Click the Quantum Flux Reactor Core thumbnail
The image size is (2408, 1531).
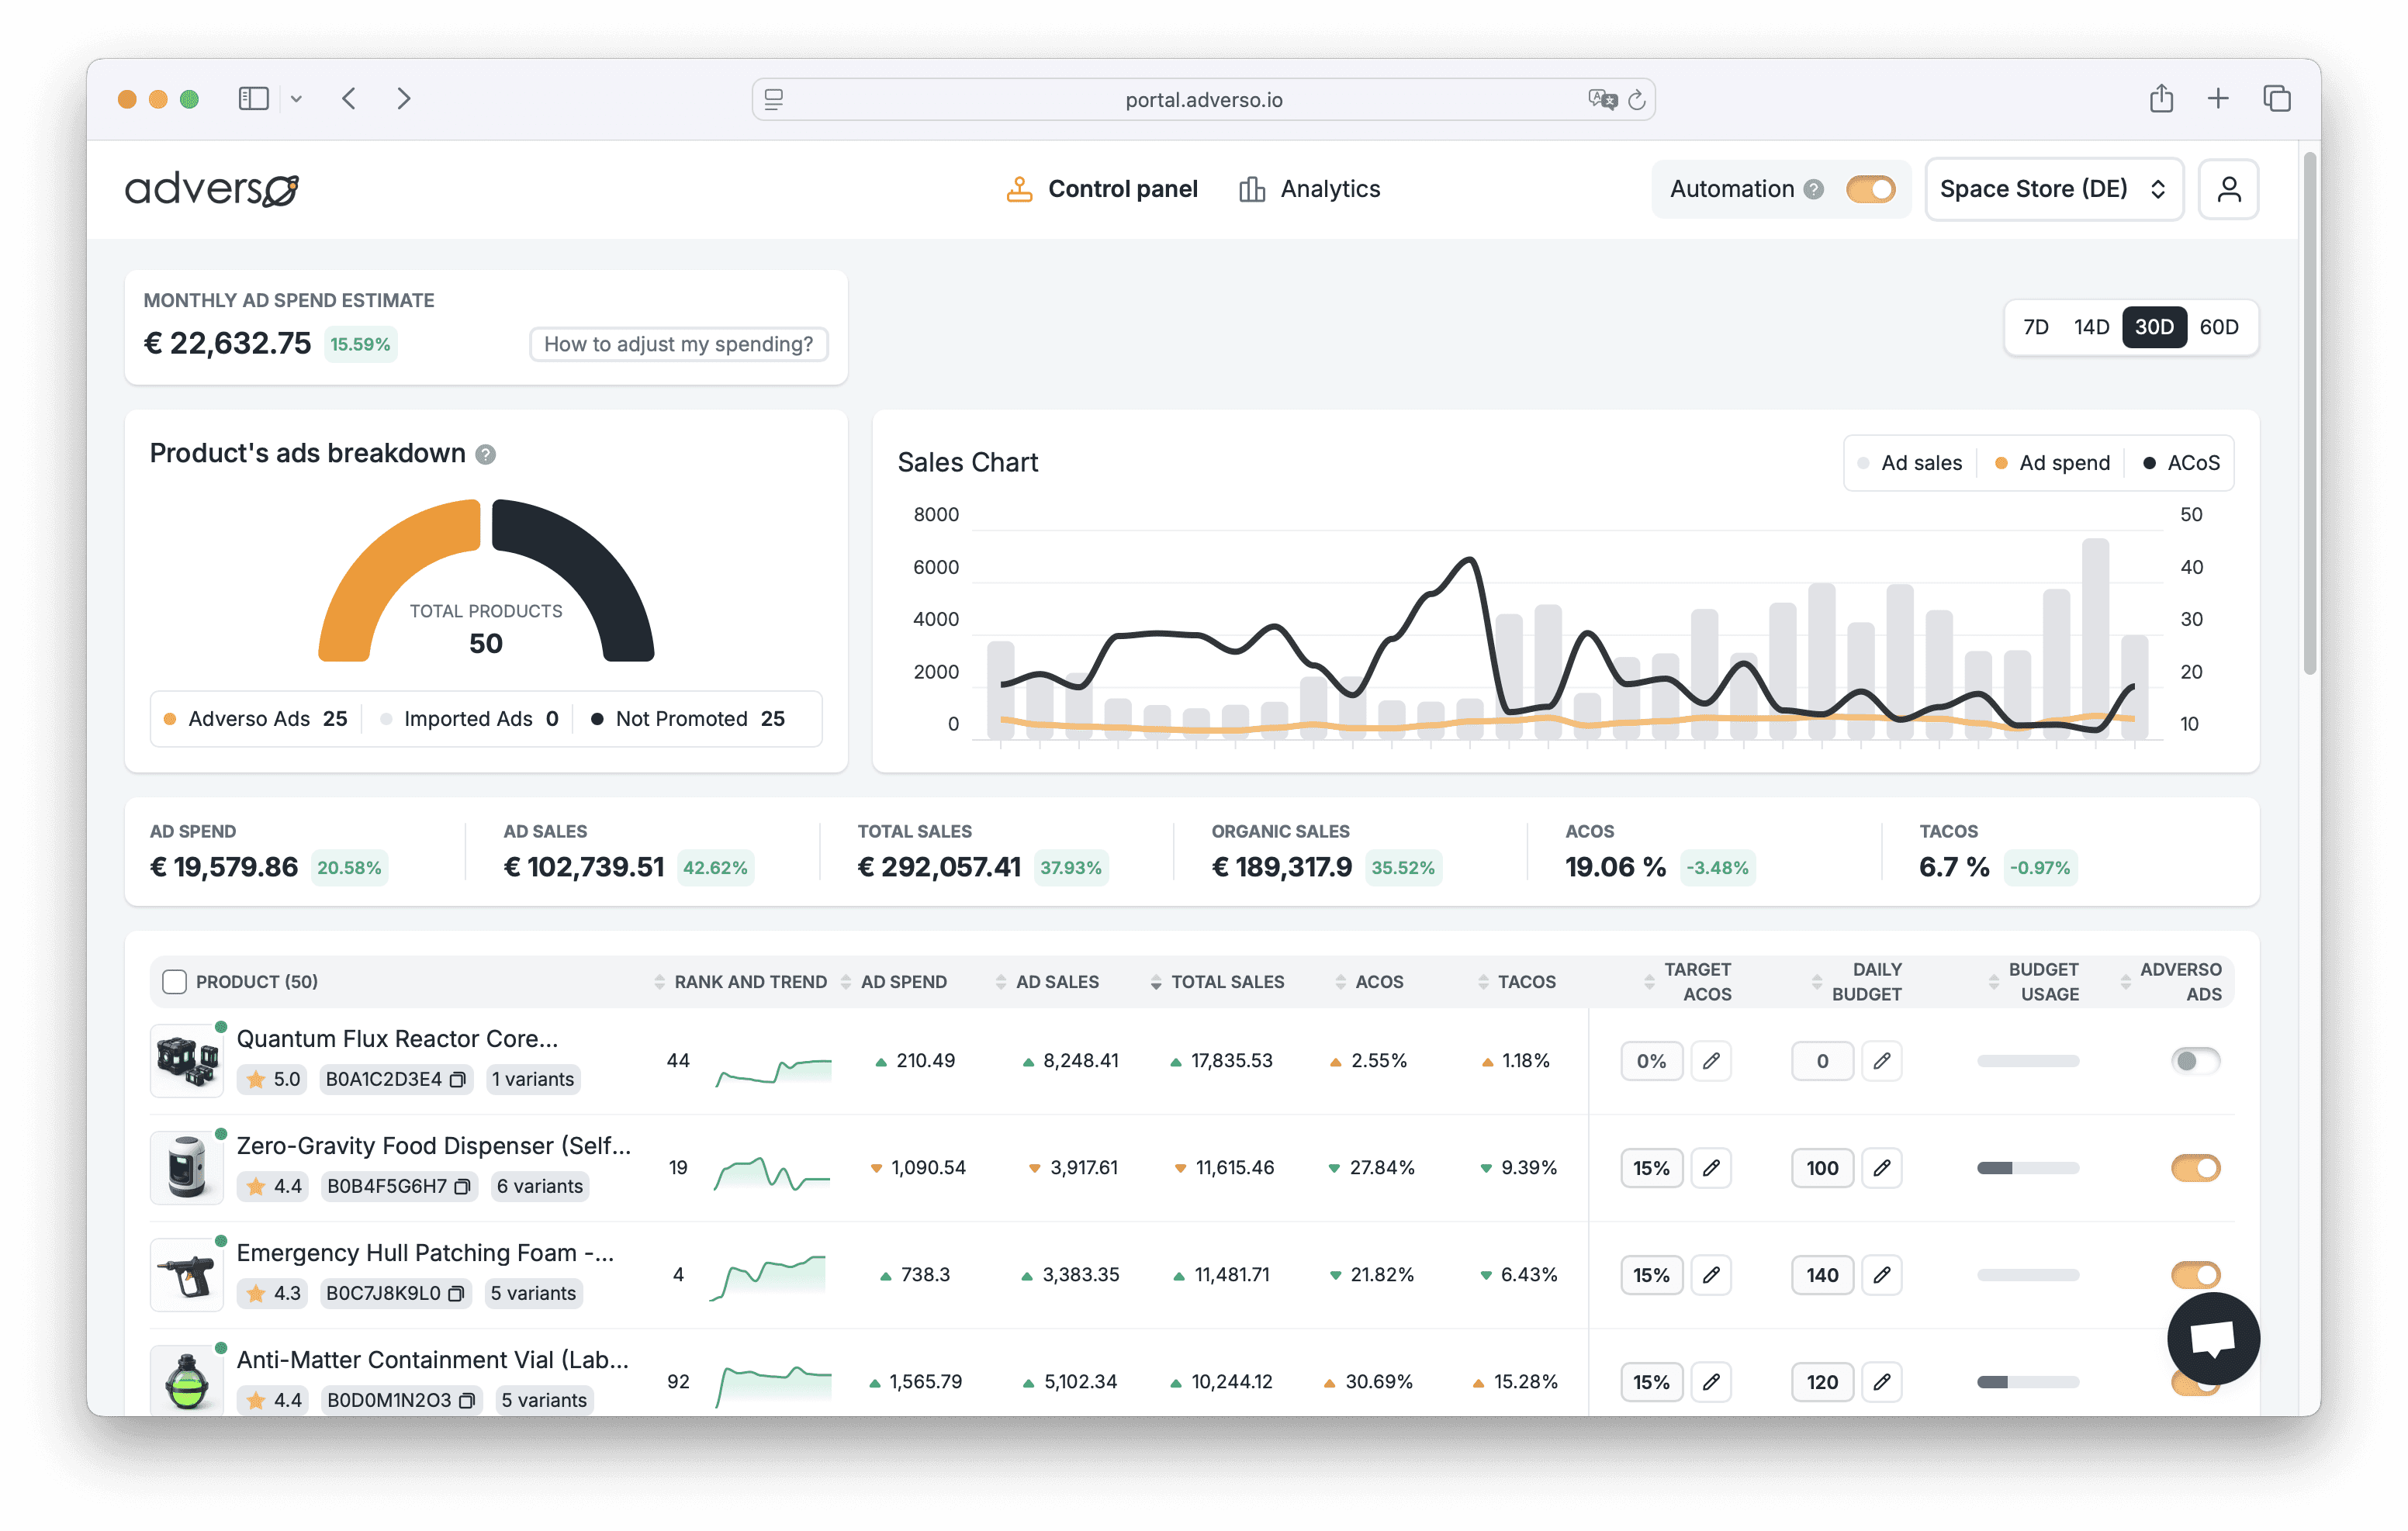[x=186, y=1060]
